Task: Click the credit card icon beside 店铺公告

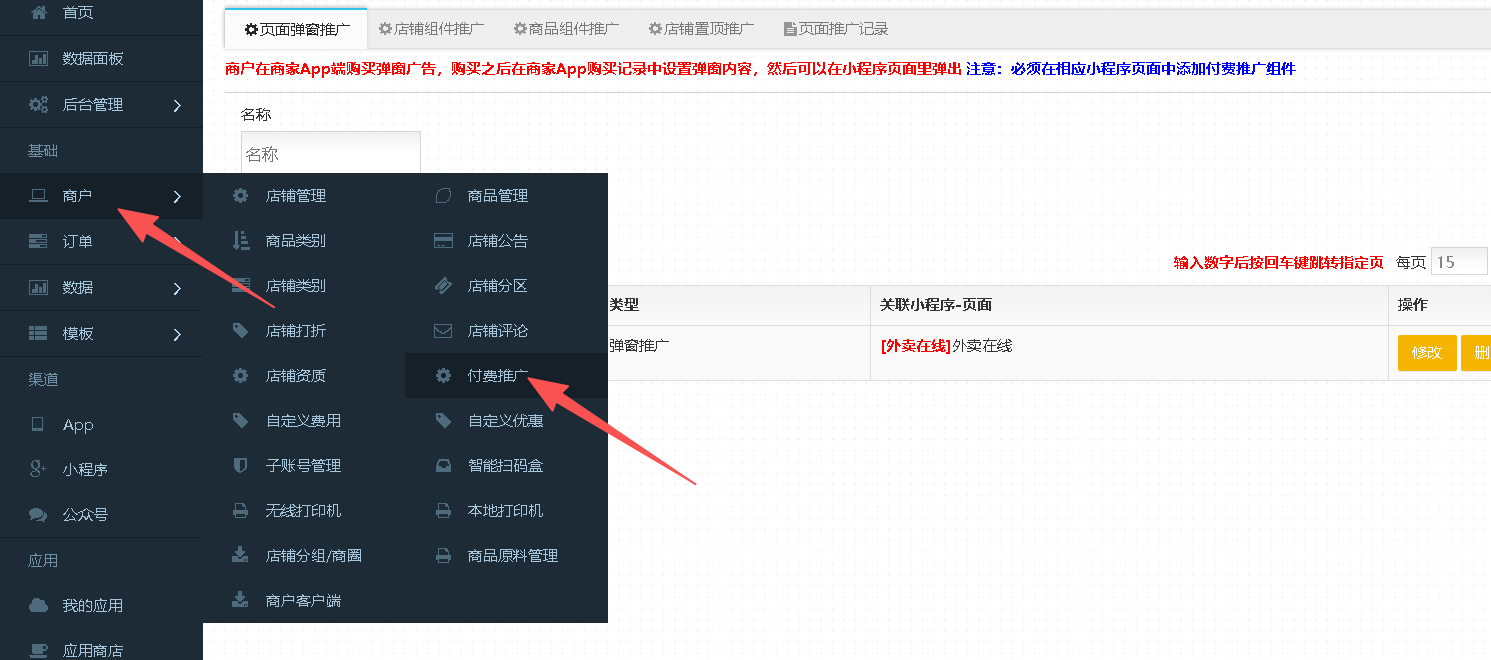Action: click(x=443, y=241)
